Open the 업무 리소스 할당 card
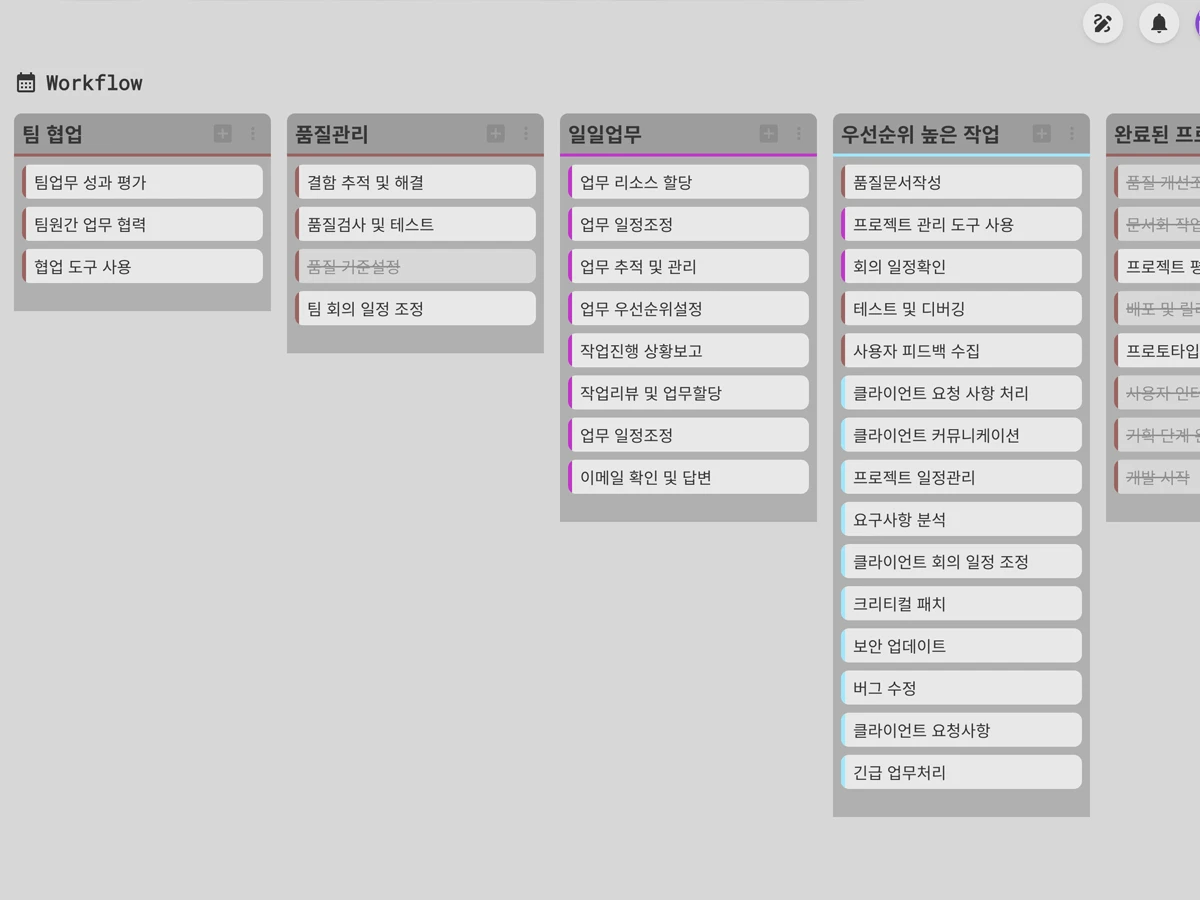 688,182
